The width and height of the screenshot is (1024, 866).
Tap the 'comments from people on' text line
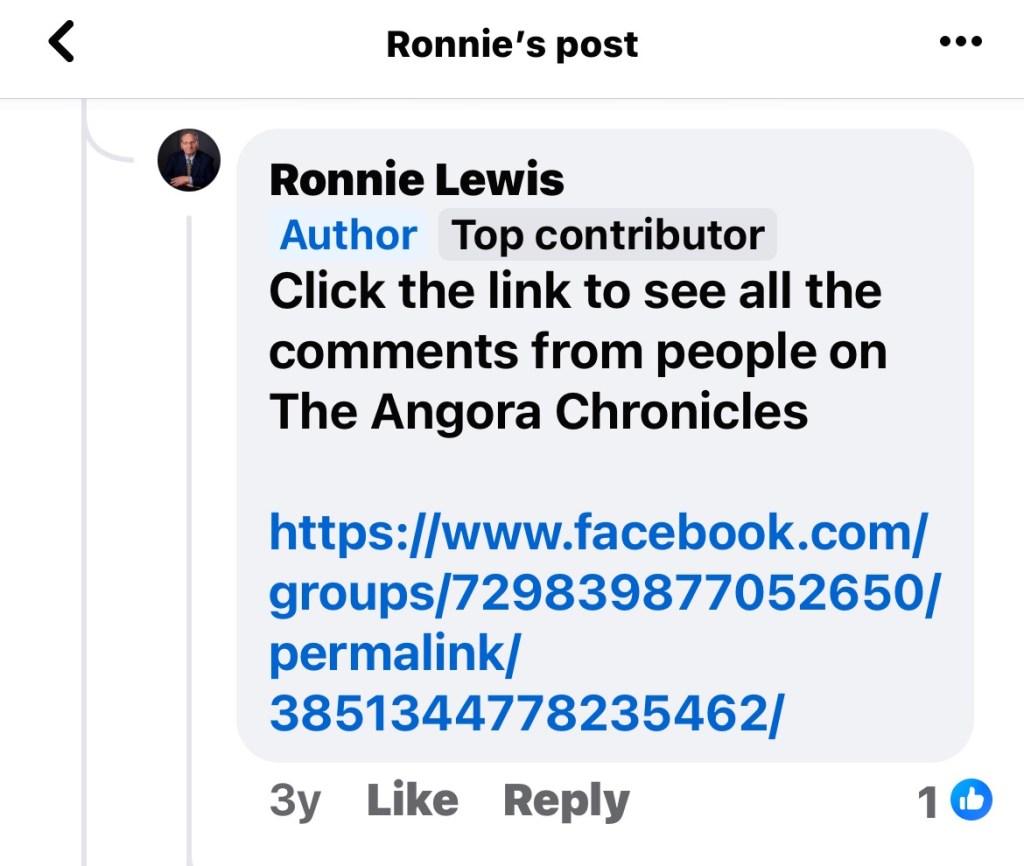(x=578, y=351)
